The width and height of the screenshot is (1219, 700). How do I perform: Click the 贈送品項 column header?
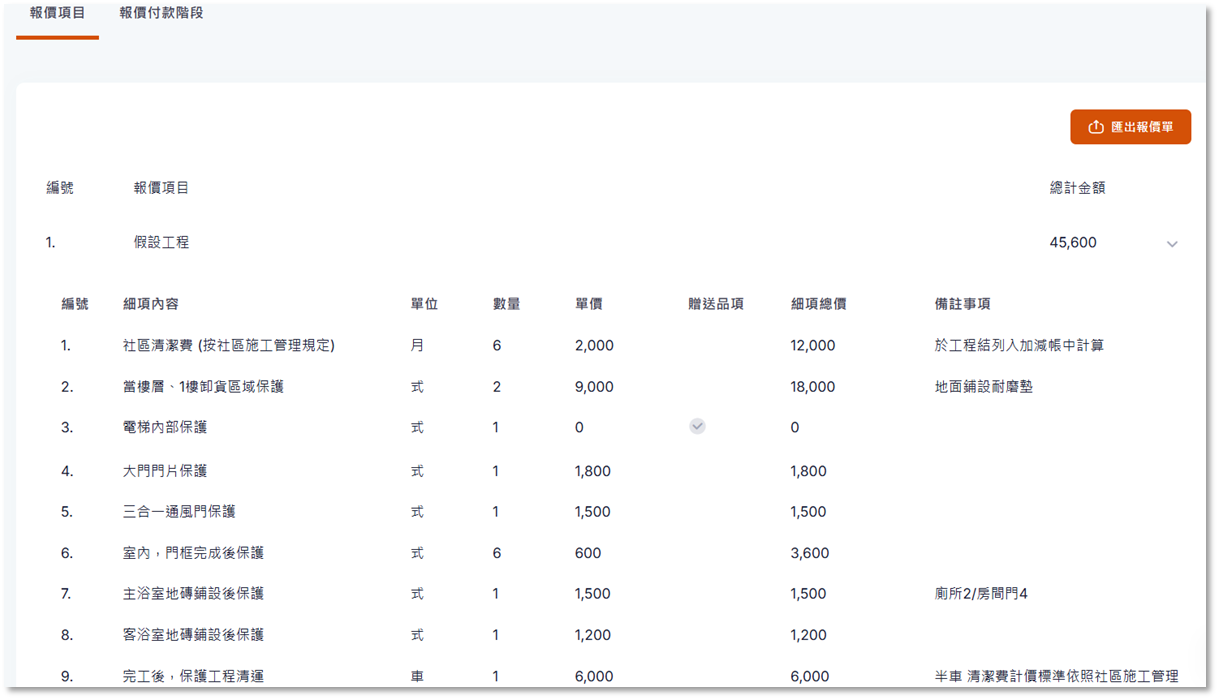click(715, 304)
